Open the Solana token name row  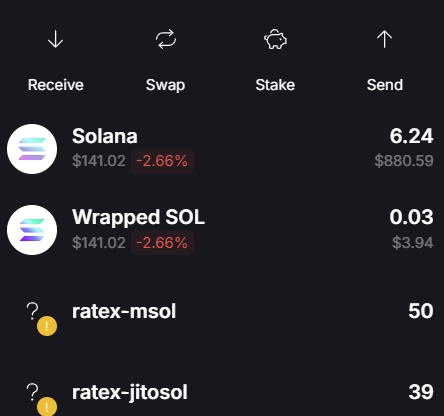point(222,149)
